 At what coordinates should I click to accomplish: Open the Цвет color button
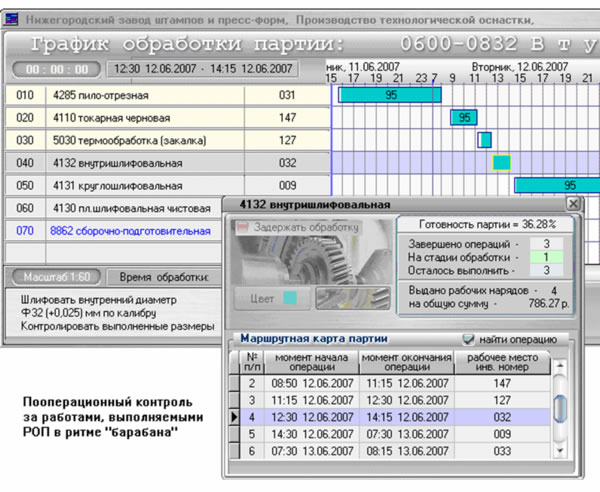(273, 298)
